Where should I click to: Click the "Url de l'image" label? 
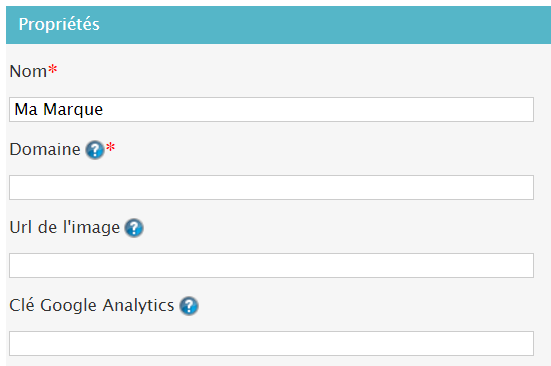(65, 228)
